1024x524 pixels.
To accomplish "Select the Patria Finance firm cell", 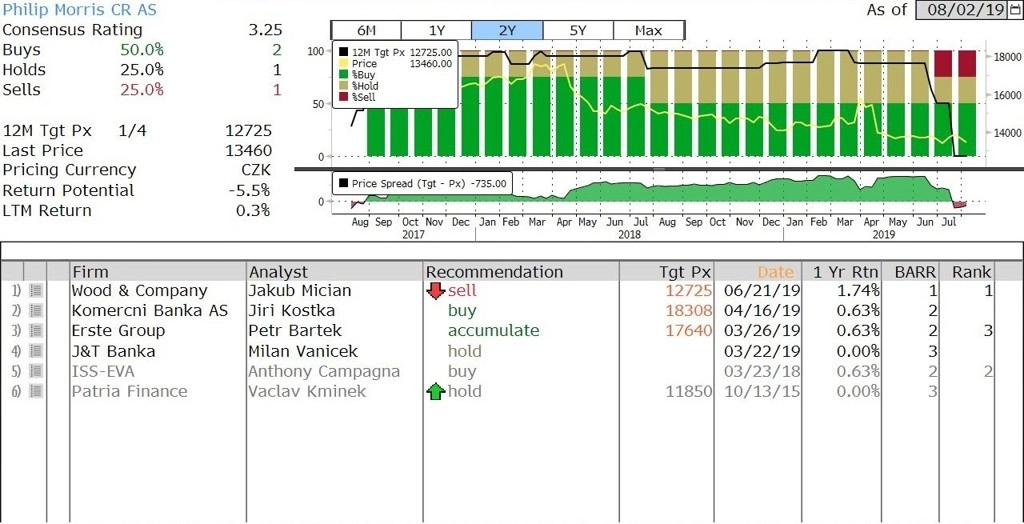I will 129,392.
